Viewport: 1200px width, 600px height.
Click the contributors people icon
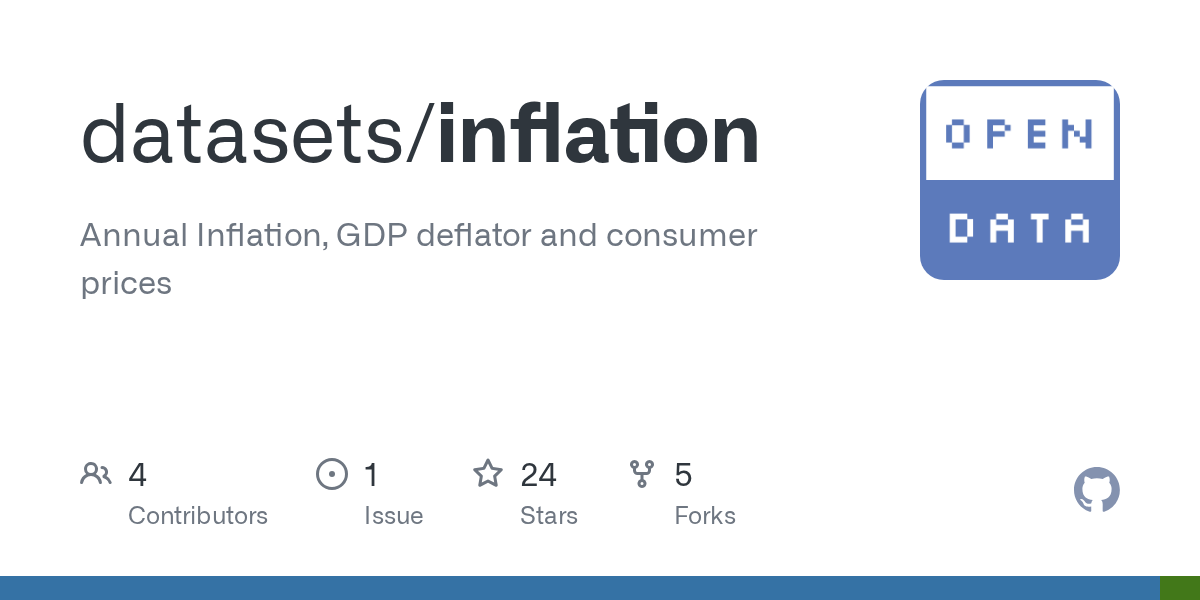[96, 474]
